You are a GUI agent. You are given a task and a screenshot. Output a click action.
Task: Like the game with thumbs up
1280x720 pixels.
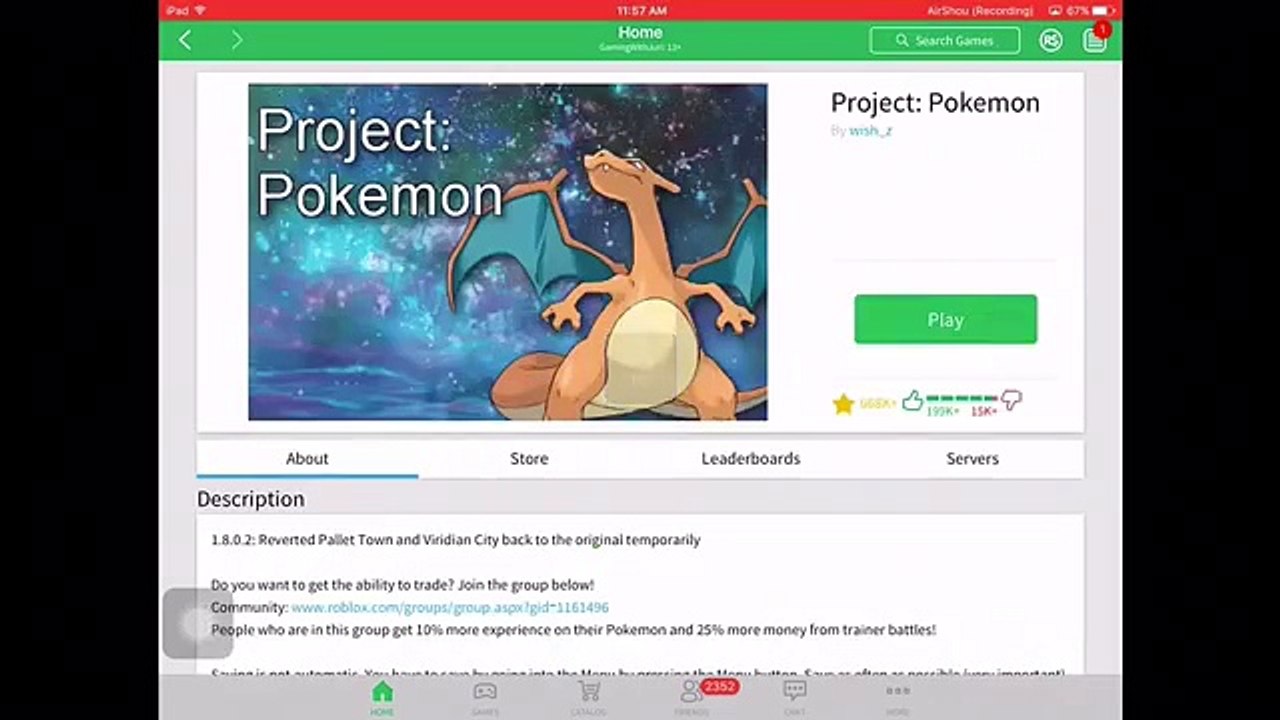tap(912, 401)
